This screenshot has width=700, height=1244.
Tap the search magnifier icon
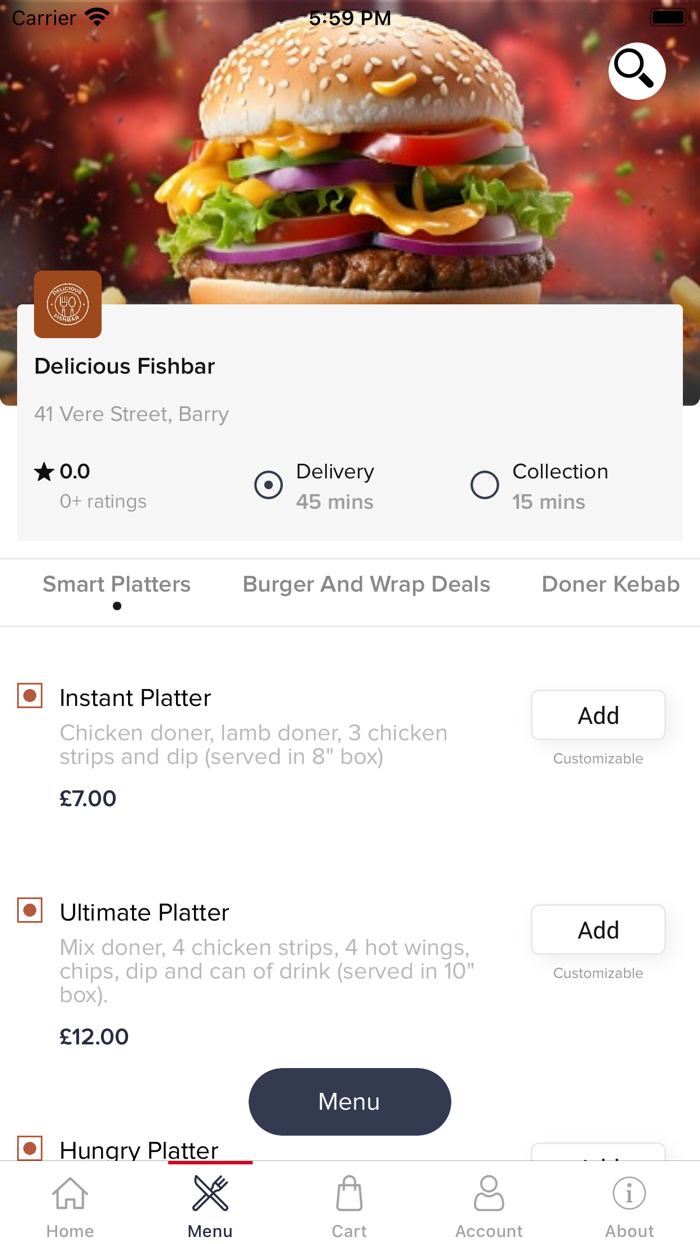[636, 71]
